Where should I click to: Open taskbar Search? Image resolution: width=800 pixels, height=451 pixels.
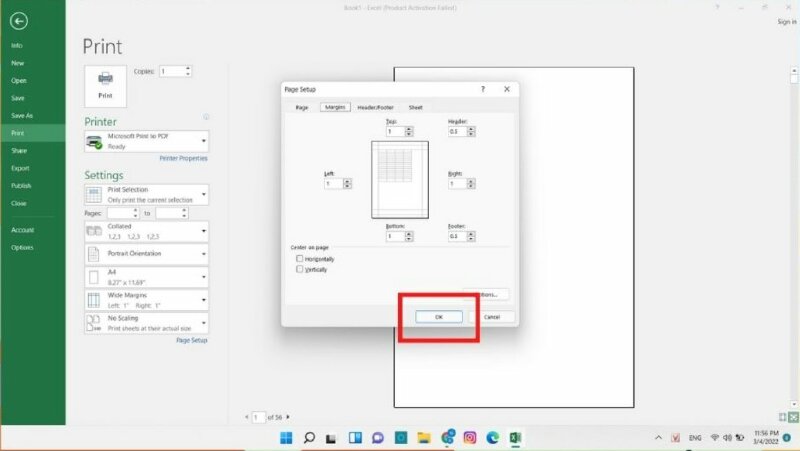309,437
